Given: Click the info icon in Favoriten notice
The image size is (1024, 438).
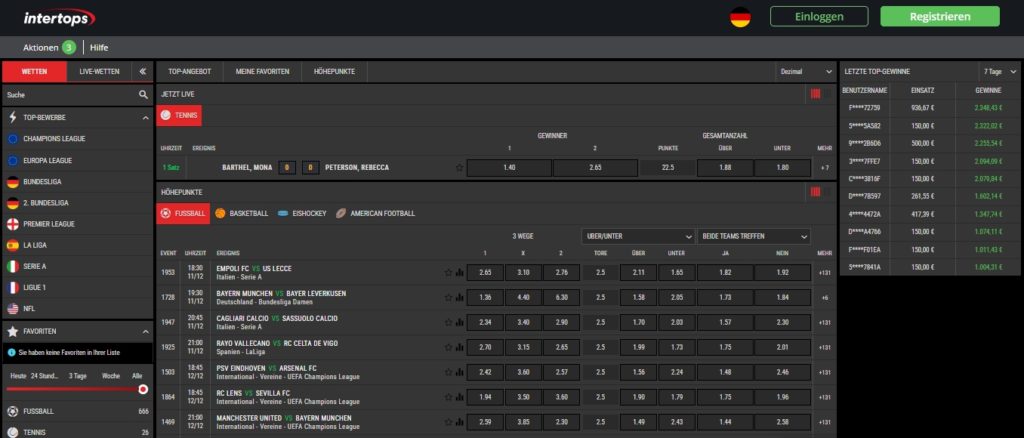Looking at the screenshot, I should pyautogui.click(x=11, y=352).
